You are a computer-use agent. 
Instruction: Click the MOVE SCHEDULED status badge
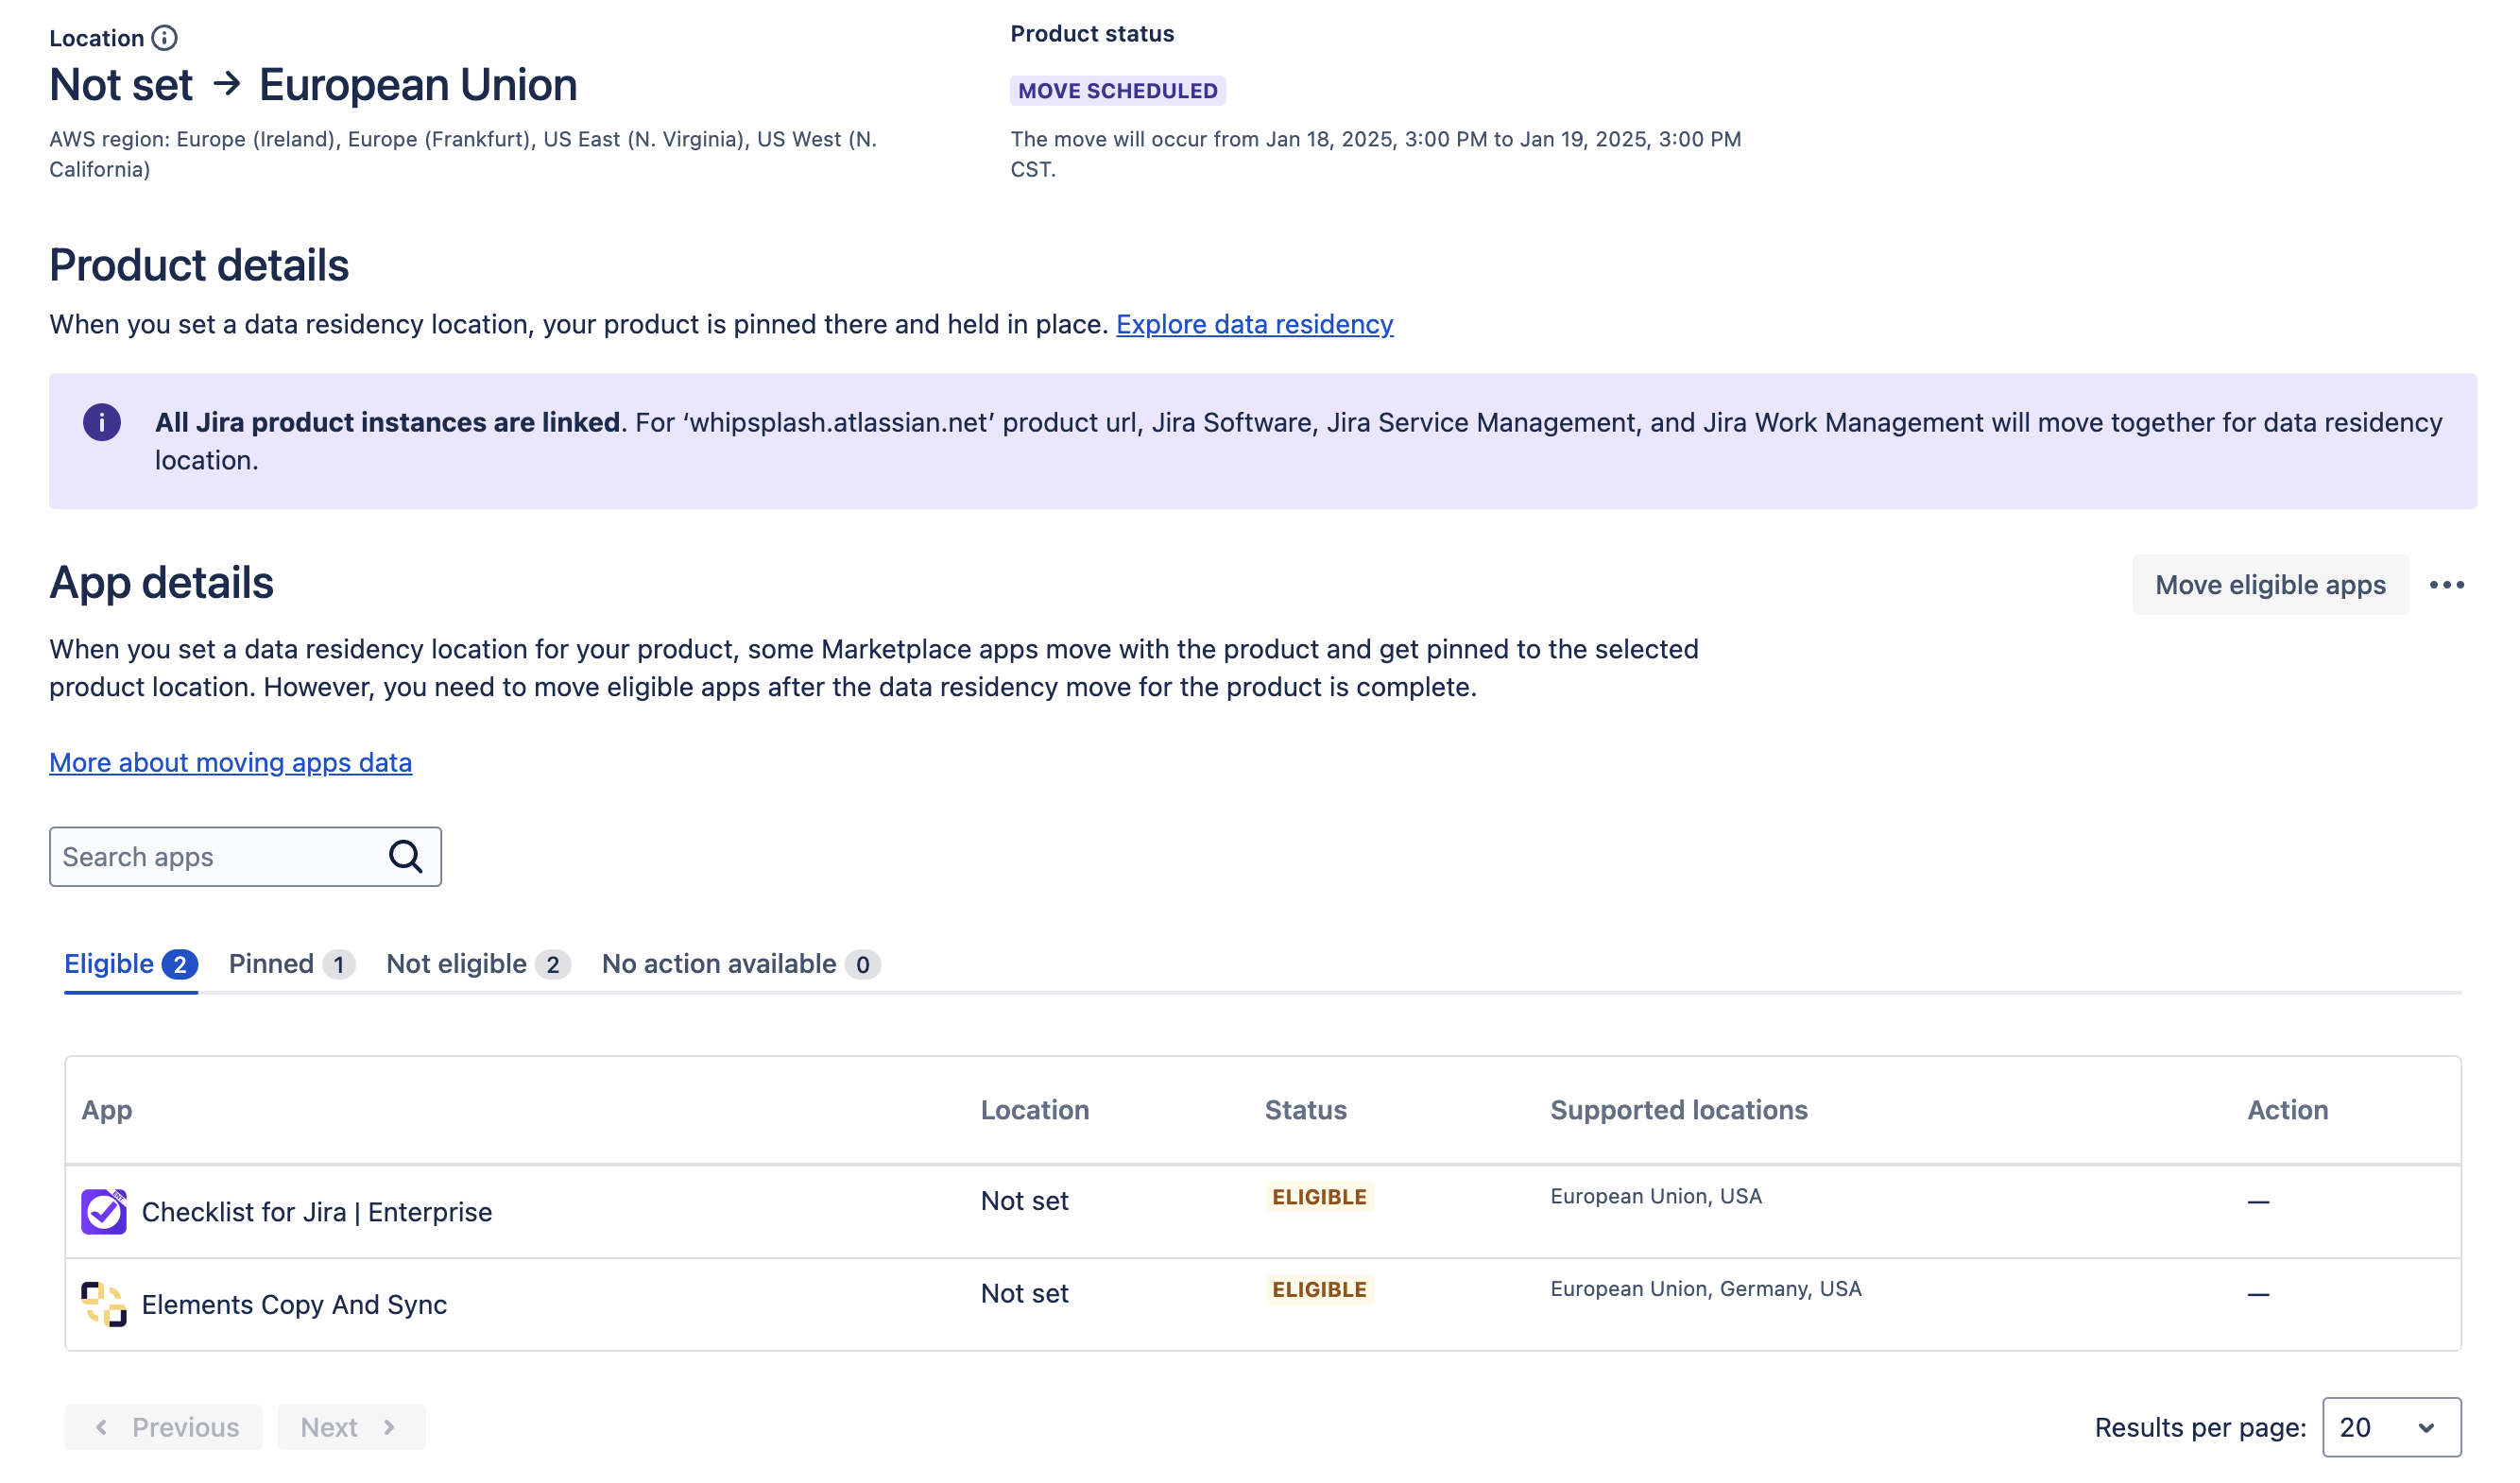pos(1117,91)
